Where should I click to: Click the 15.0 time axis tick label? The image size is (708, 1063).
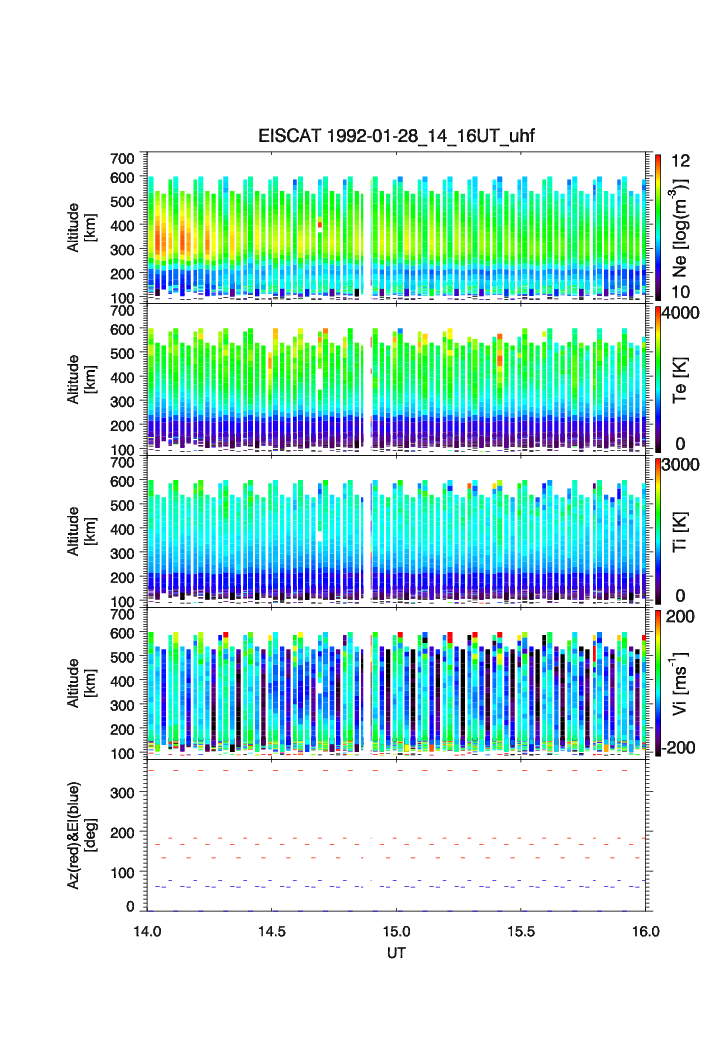click(x=396, y=931)
